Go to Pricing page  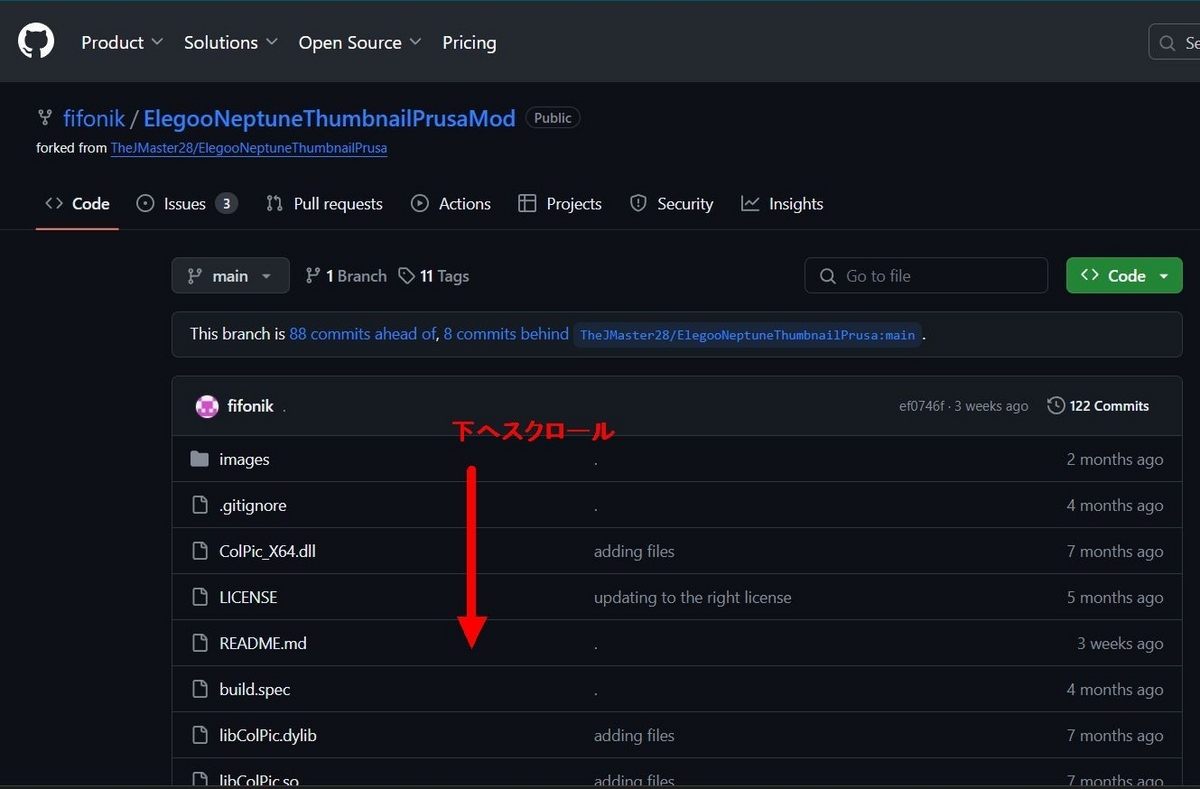coord(469,42)
